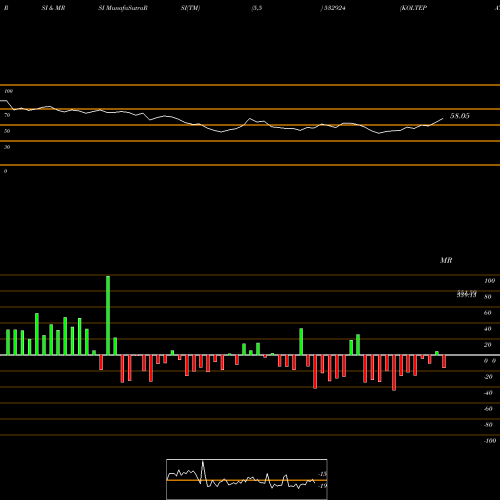Click the ')532924' stock code text
The height and width of the screenshot is (500, 500).
pos(333,8)
